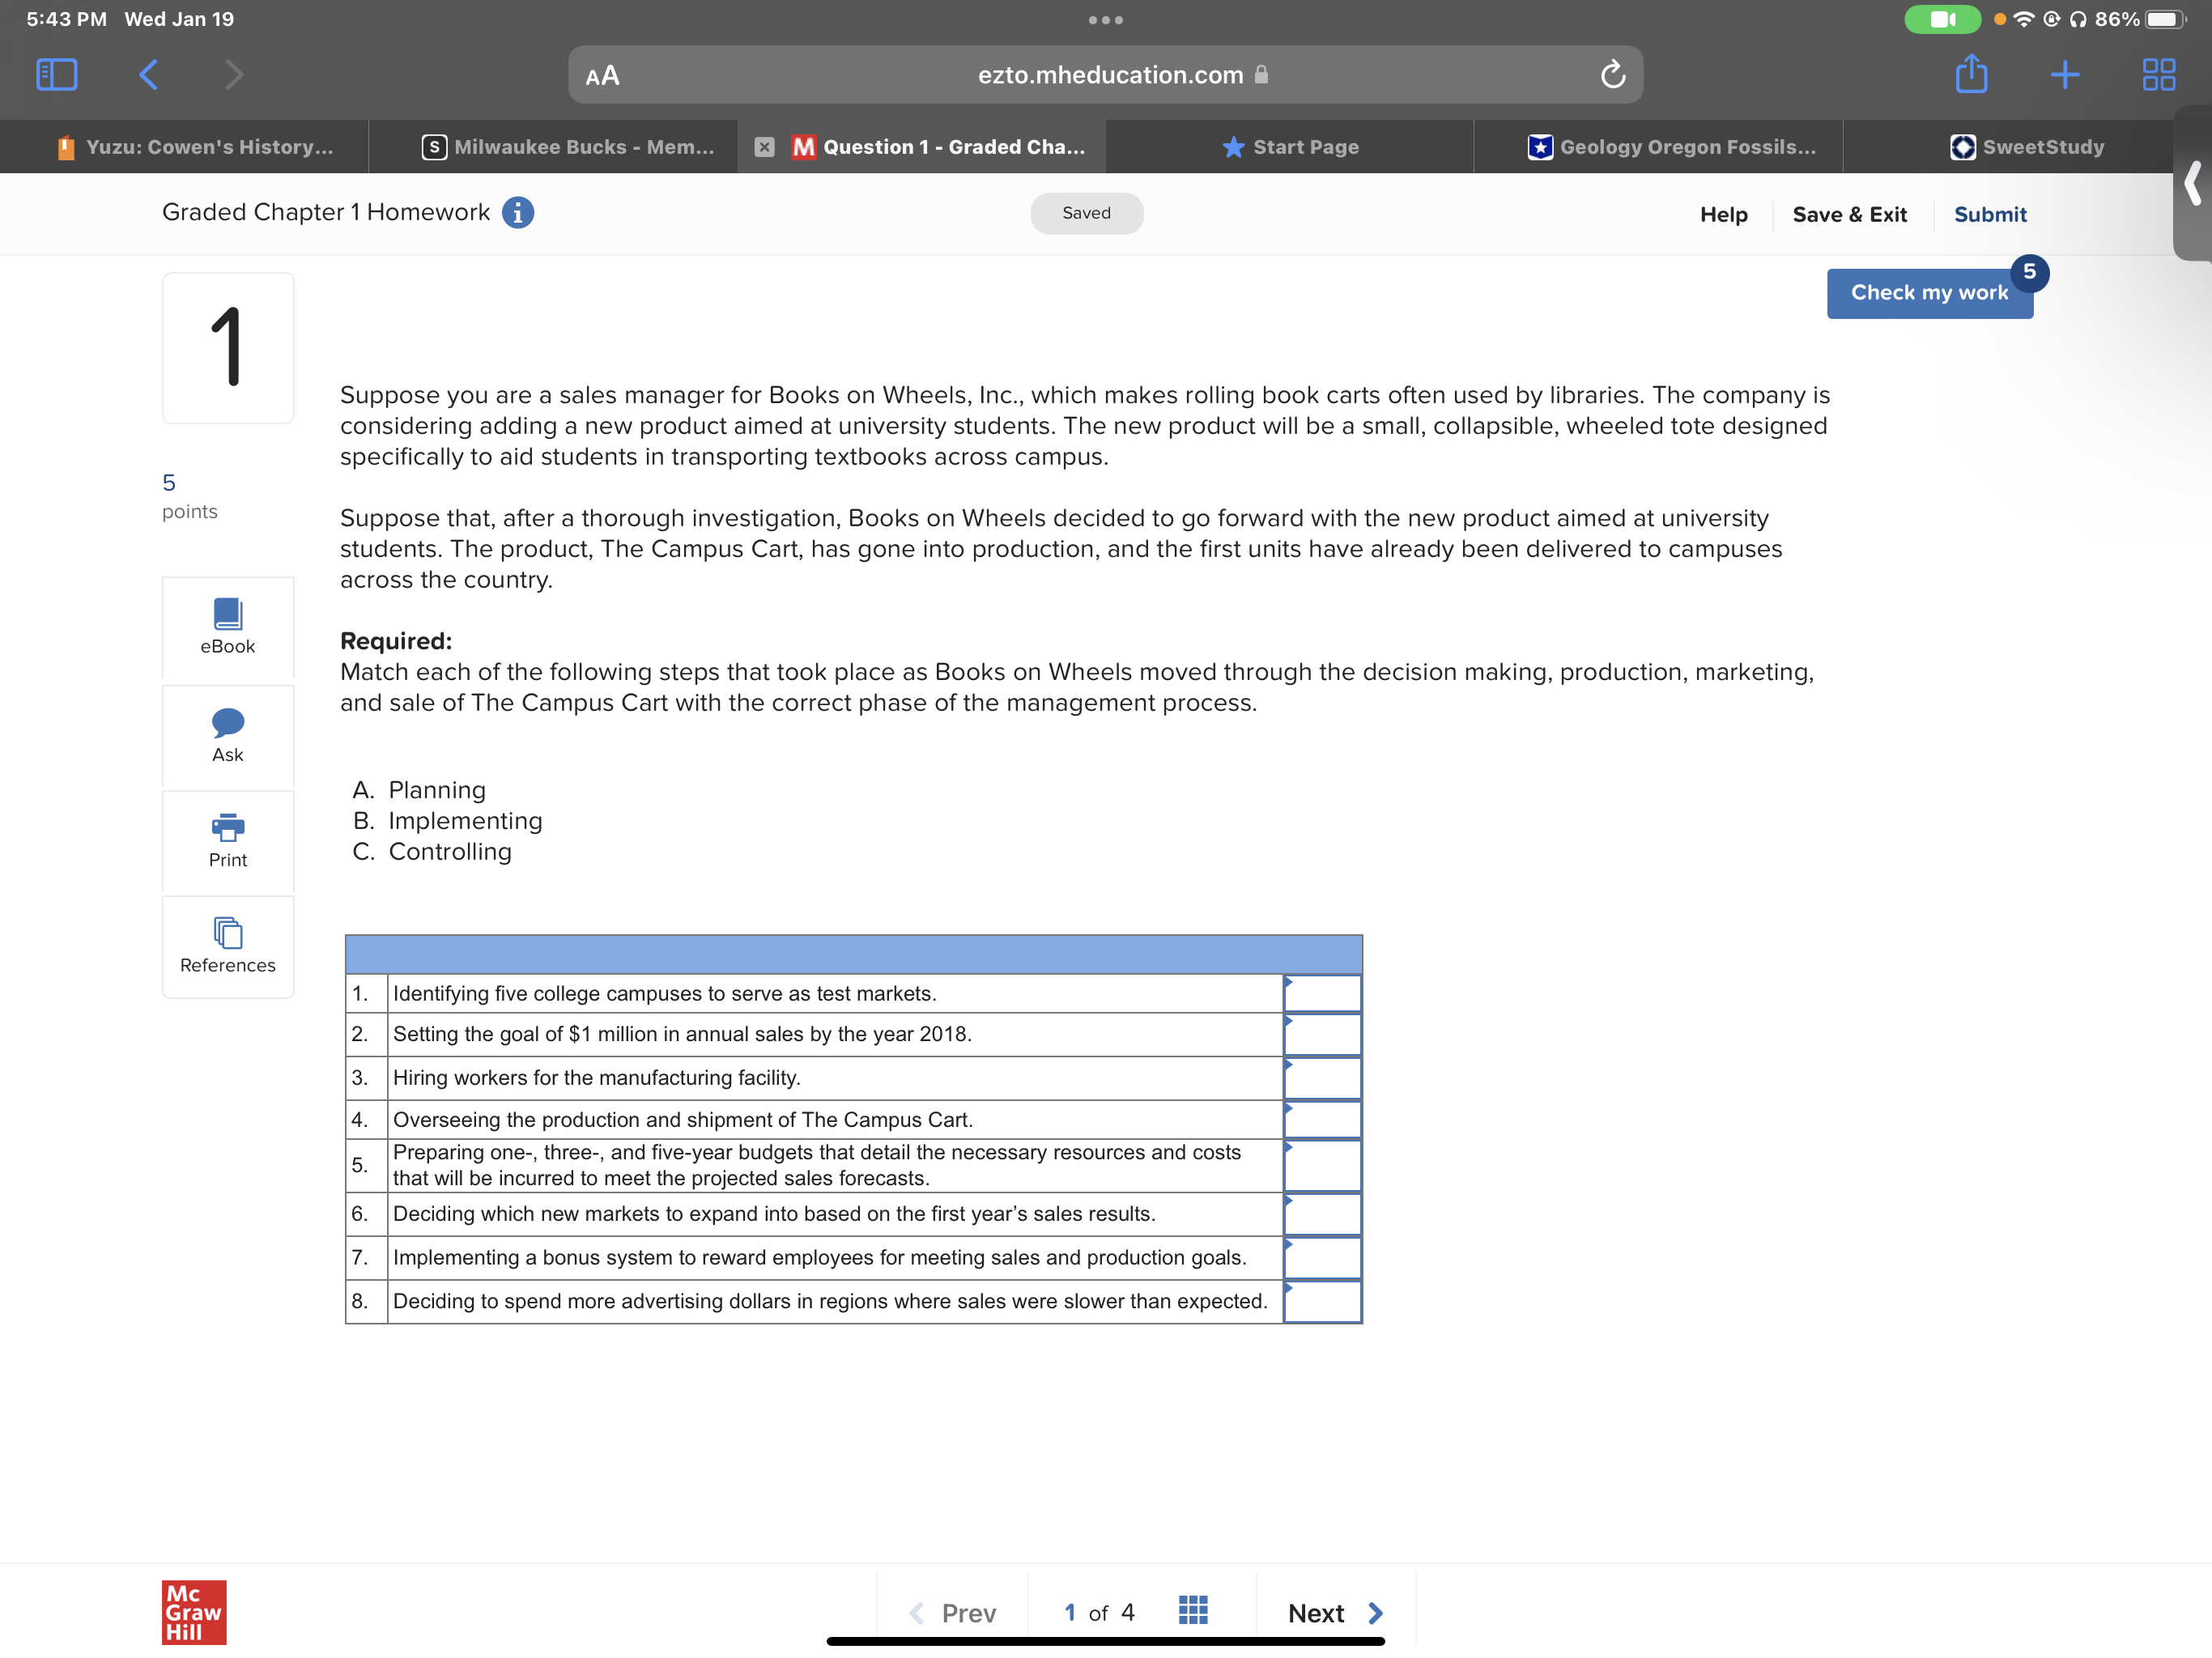Open answer dropdown for deciding new markets

tap(1322, 1214)
